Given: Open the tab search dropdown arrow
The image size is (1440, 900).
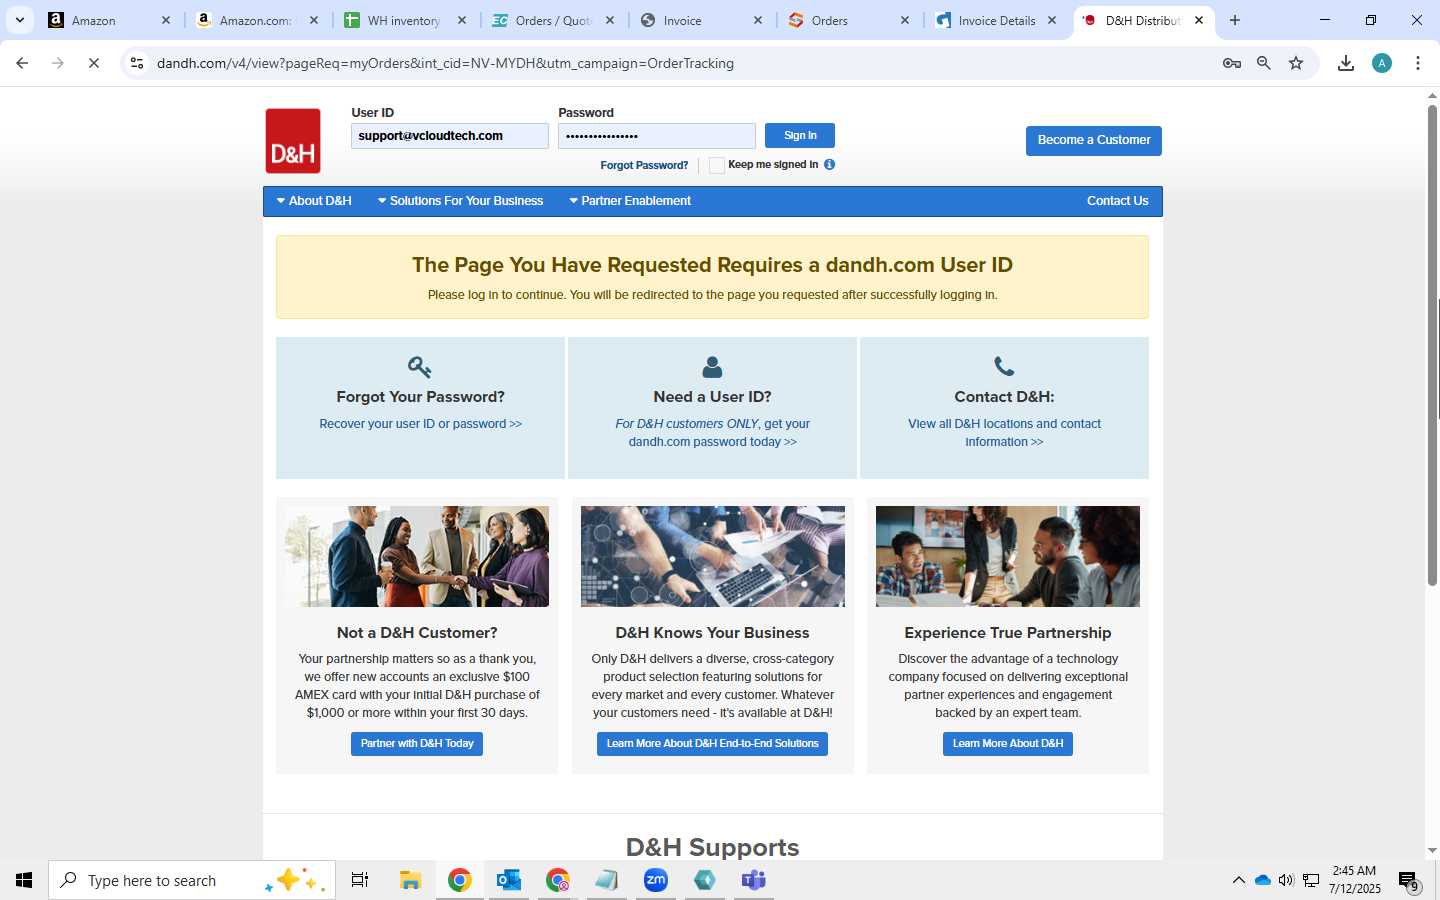Looking at the screenshot, I should coord(19,20).
